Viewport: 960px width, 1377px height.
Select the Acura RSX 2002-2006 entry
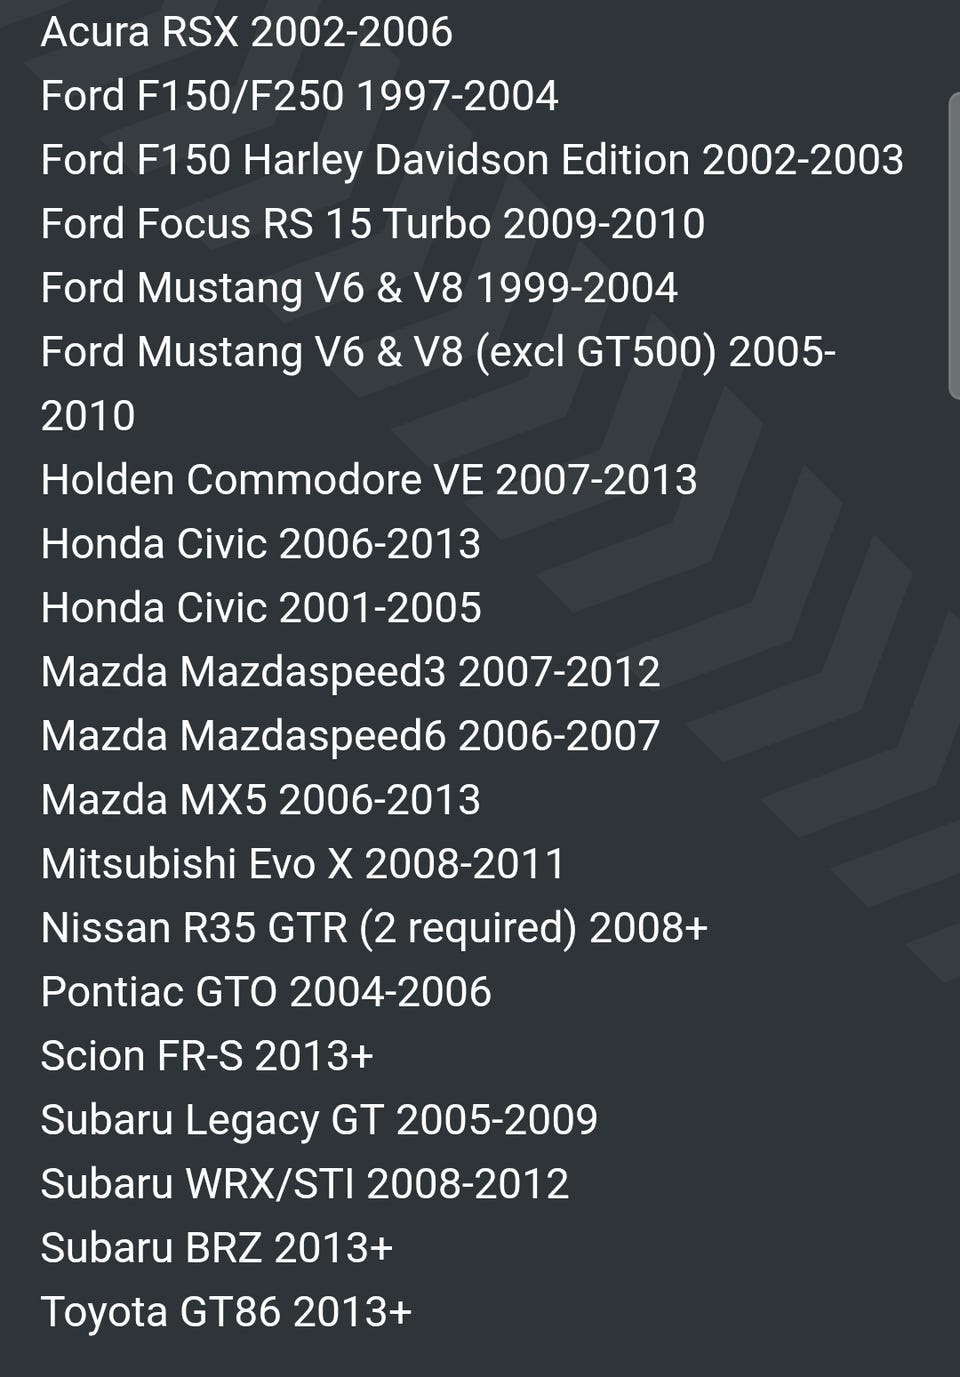pyautogui.click(x=247, y=32)
